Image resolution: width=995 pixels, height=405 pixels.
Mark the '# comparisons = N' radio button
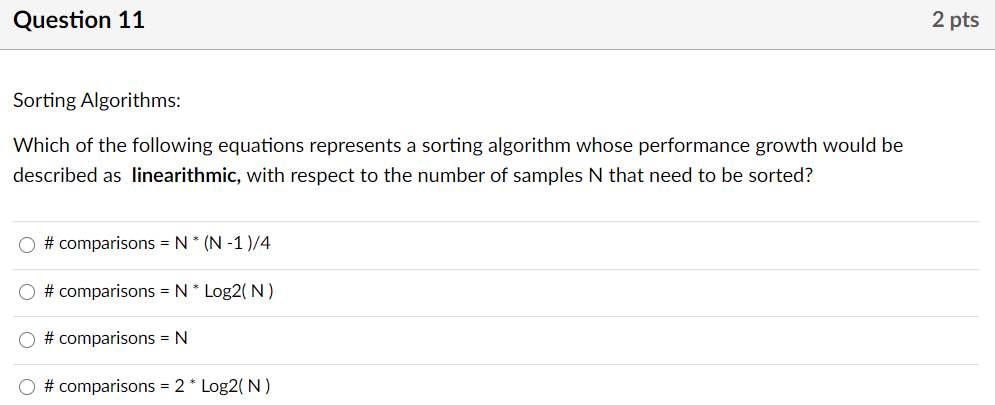pos(27,340)
